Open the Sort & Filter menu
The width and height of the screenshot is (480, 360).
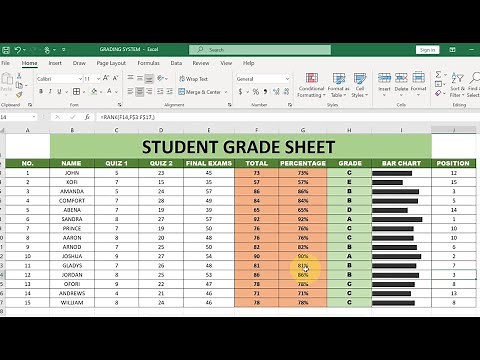pyautogui.click(x=457, y=85)
